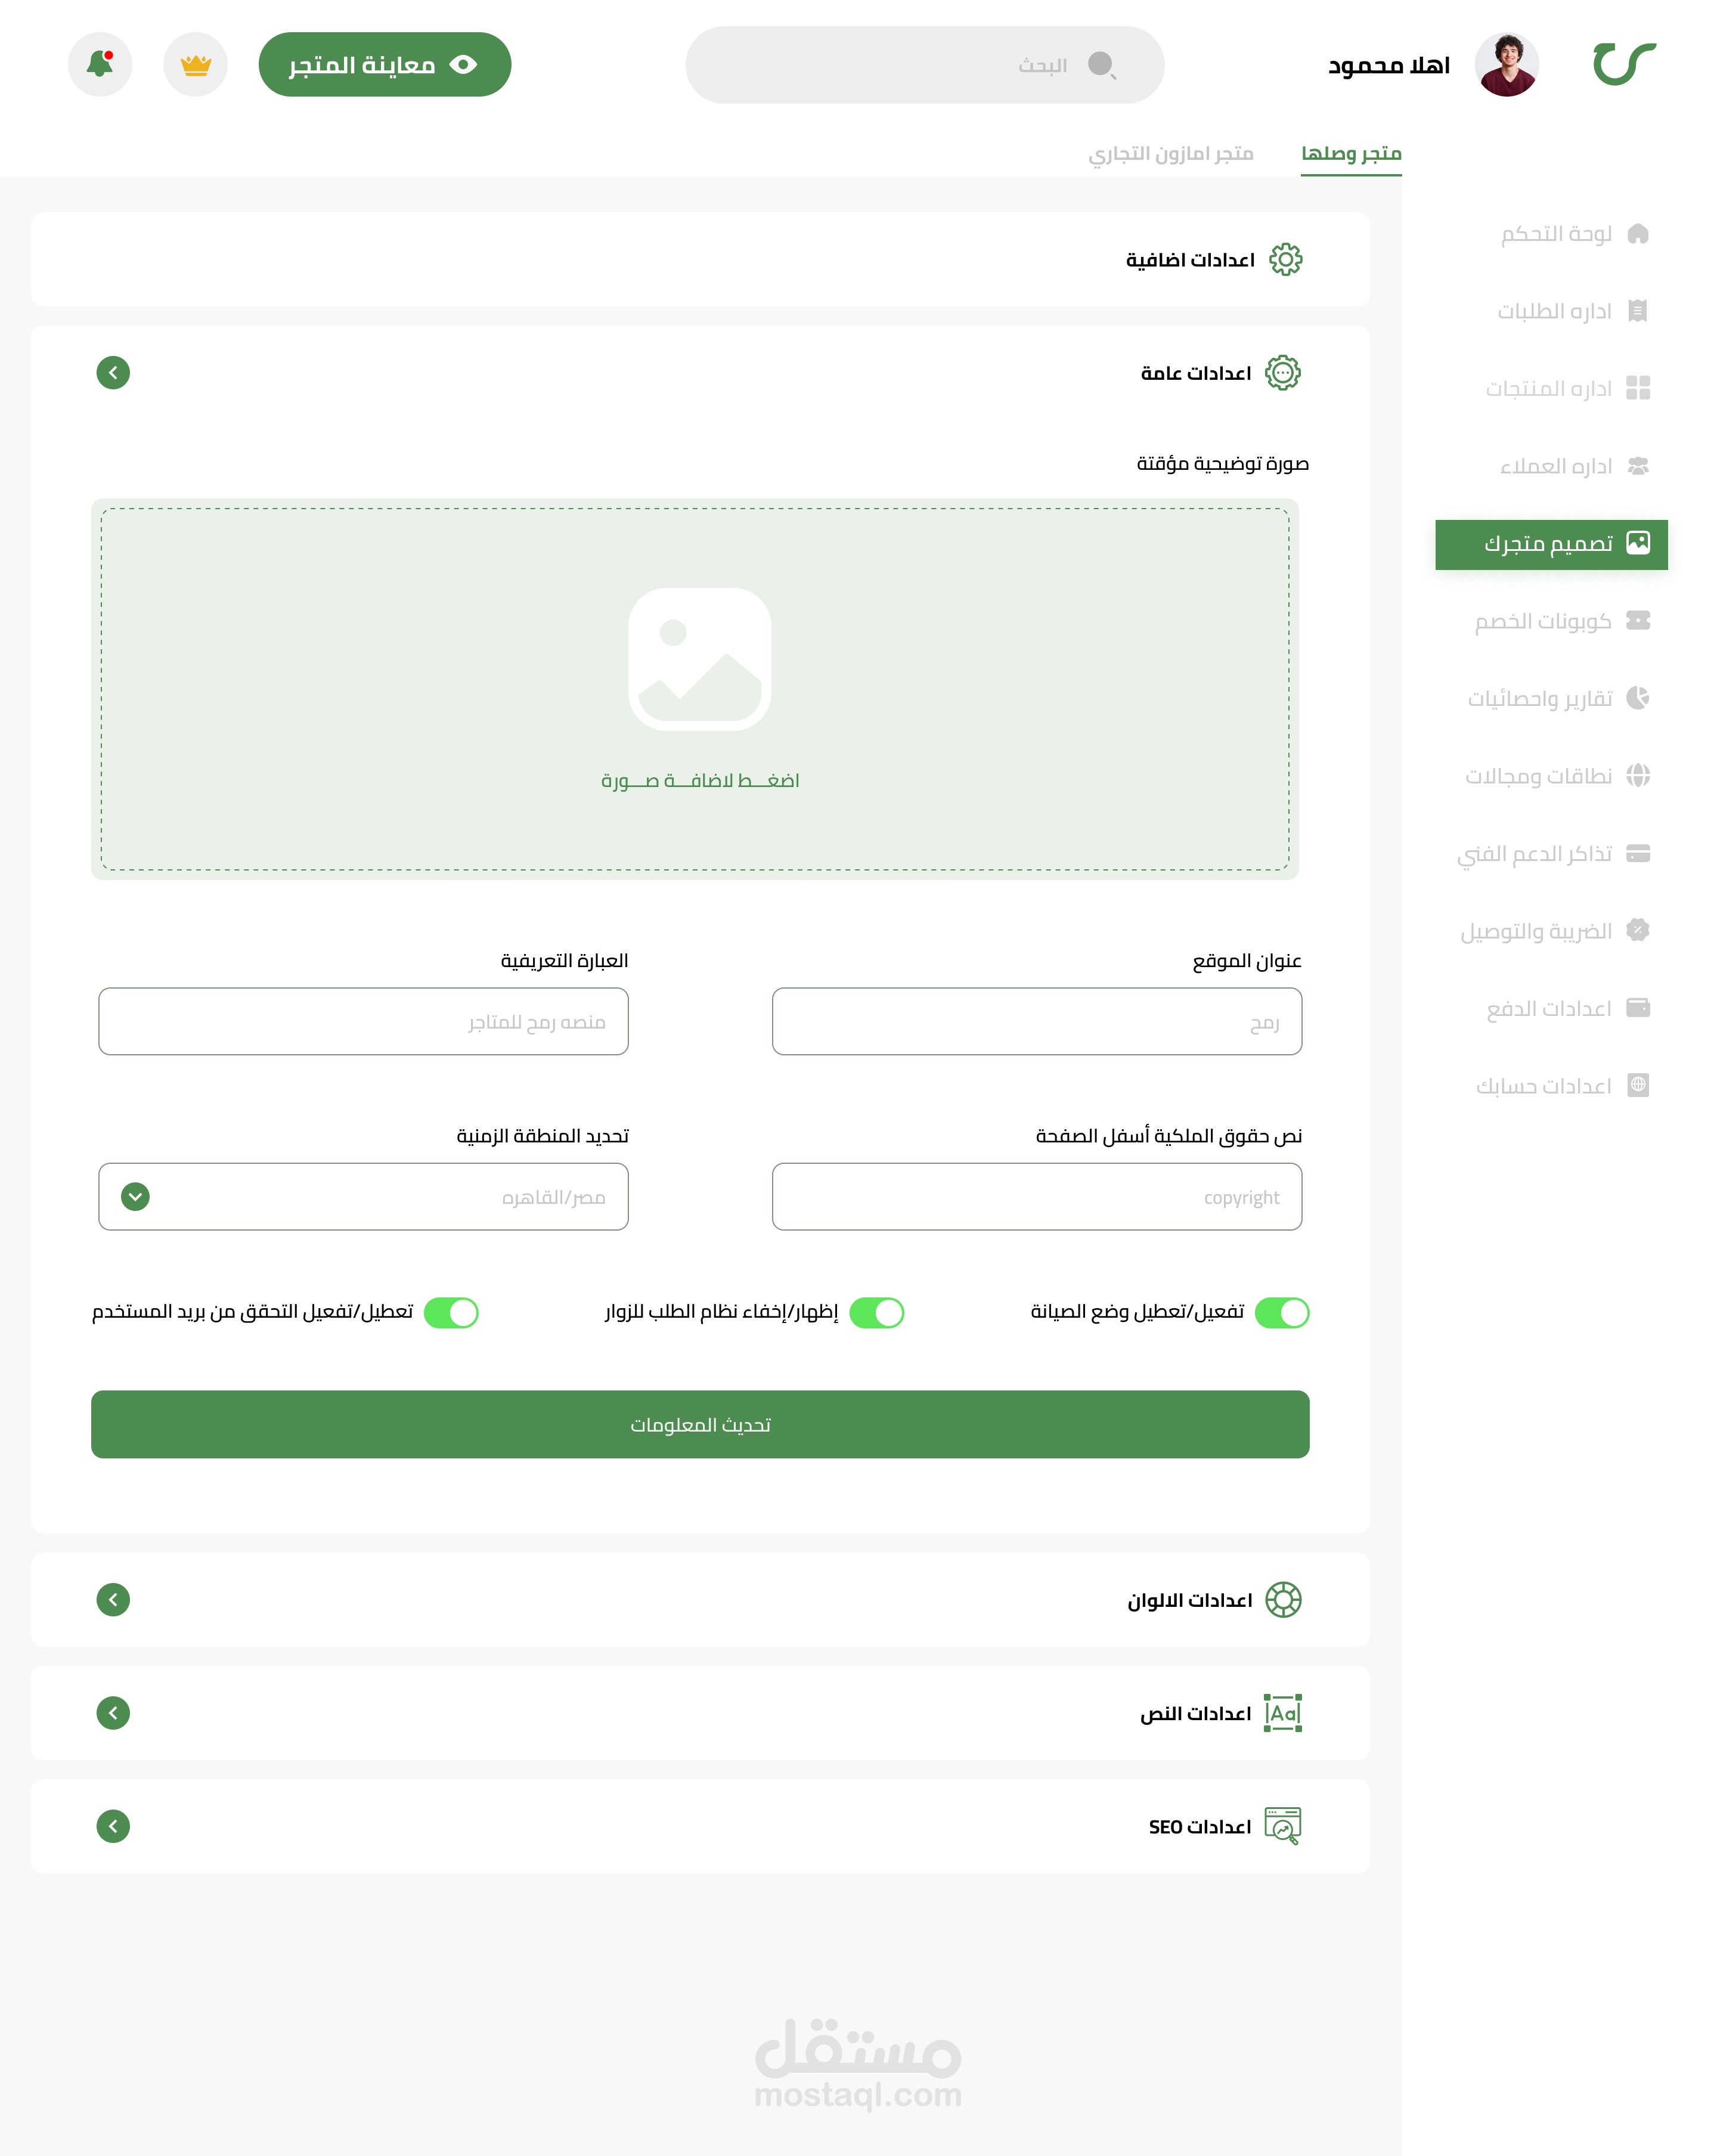Toggle the user email verification switch
This screenshot has height=2156, width=1717.
tap(451, 1312)
